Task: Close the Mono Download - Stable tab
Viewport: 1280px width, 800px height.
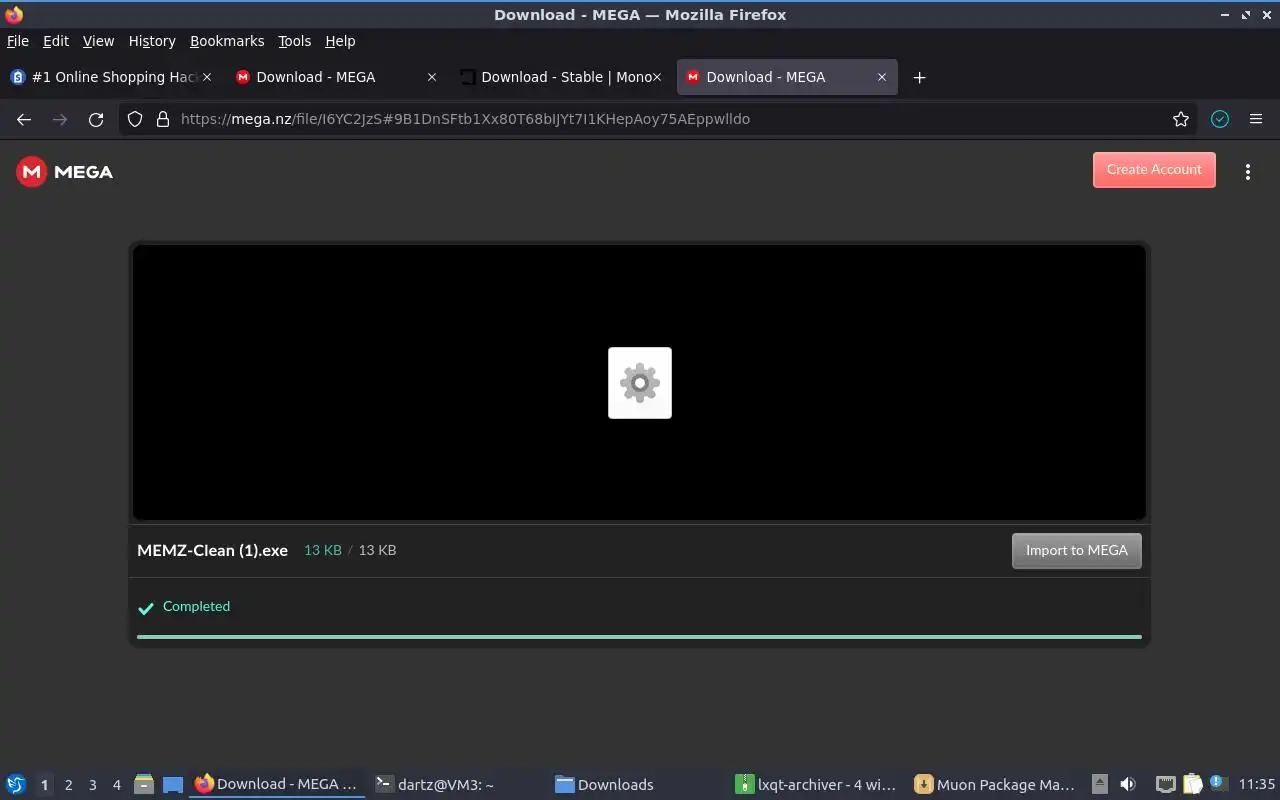Action: pos(657,77)
